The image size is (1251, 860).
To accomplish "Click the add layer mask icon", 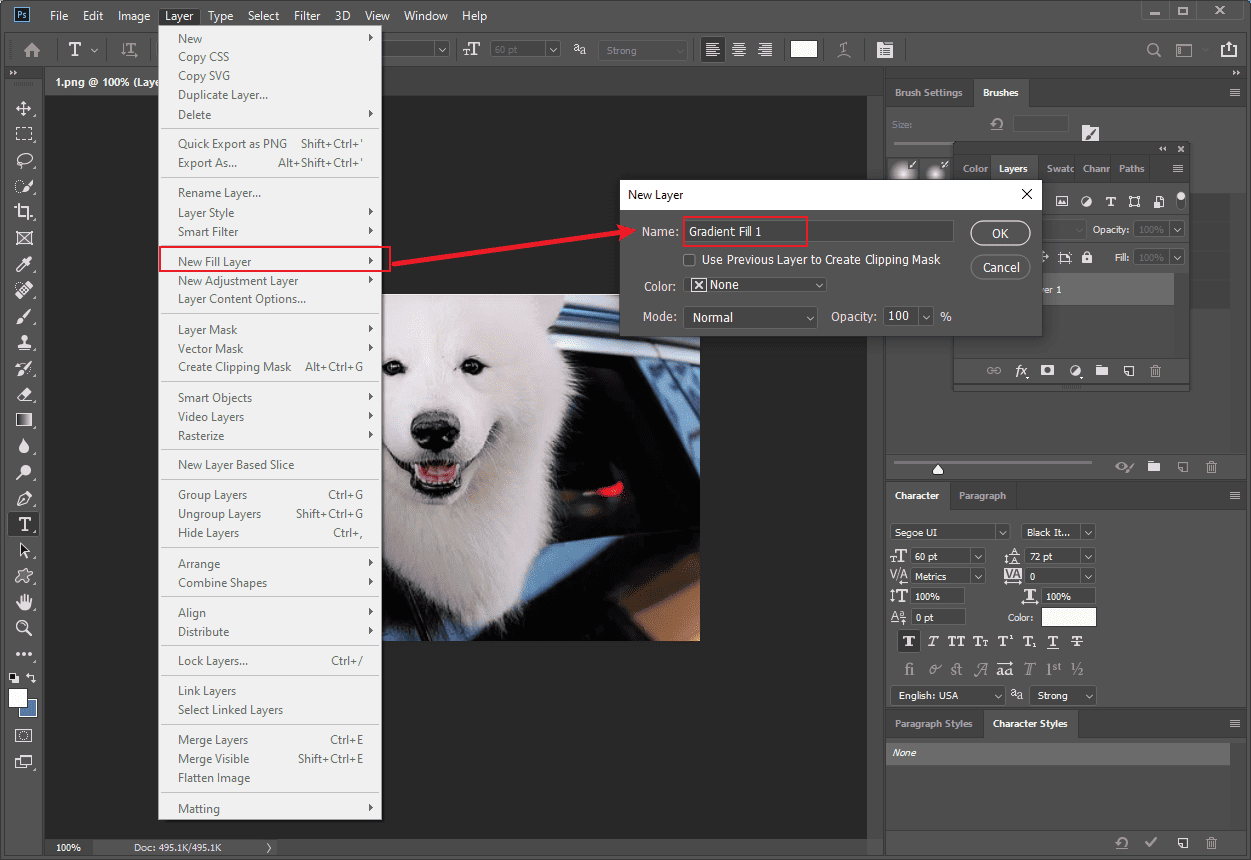I will [x=1047, y=370].
